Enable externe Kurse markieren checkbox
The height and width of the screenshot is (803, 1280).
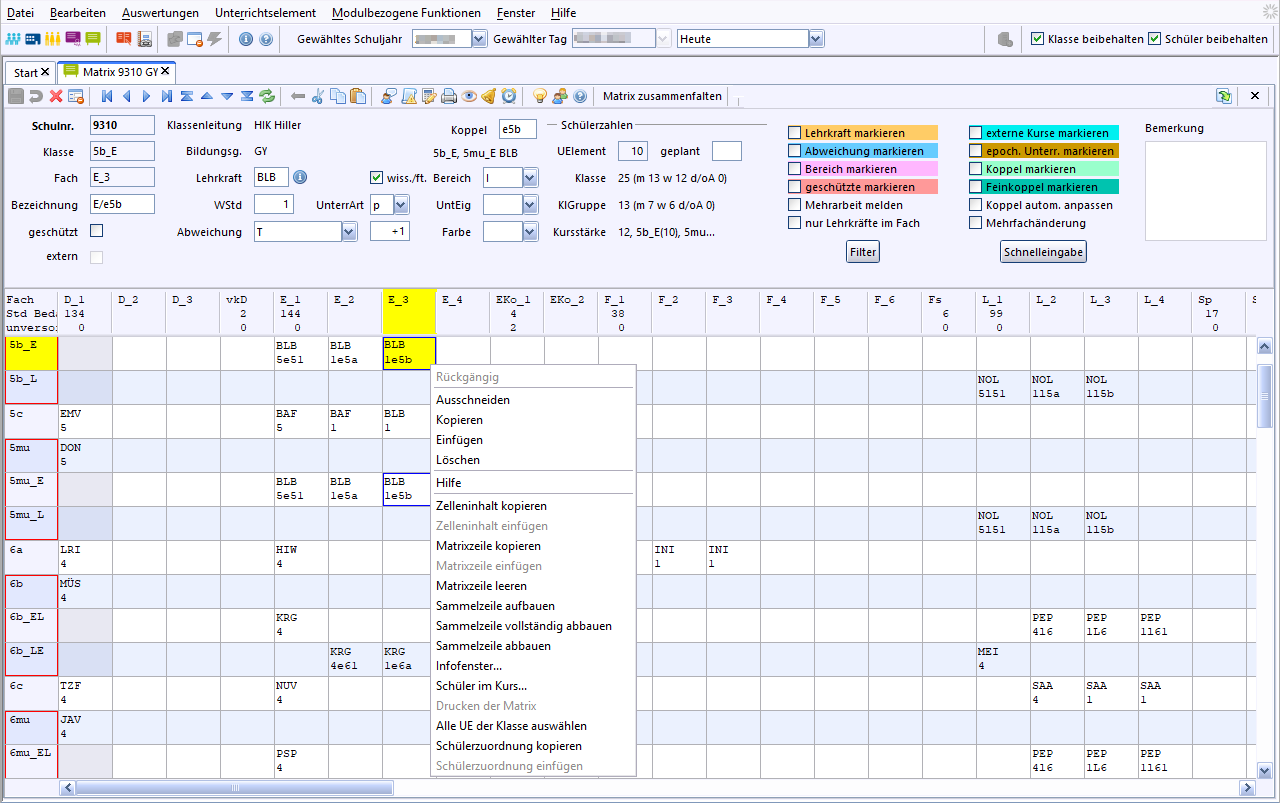(975, 133)
